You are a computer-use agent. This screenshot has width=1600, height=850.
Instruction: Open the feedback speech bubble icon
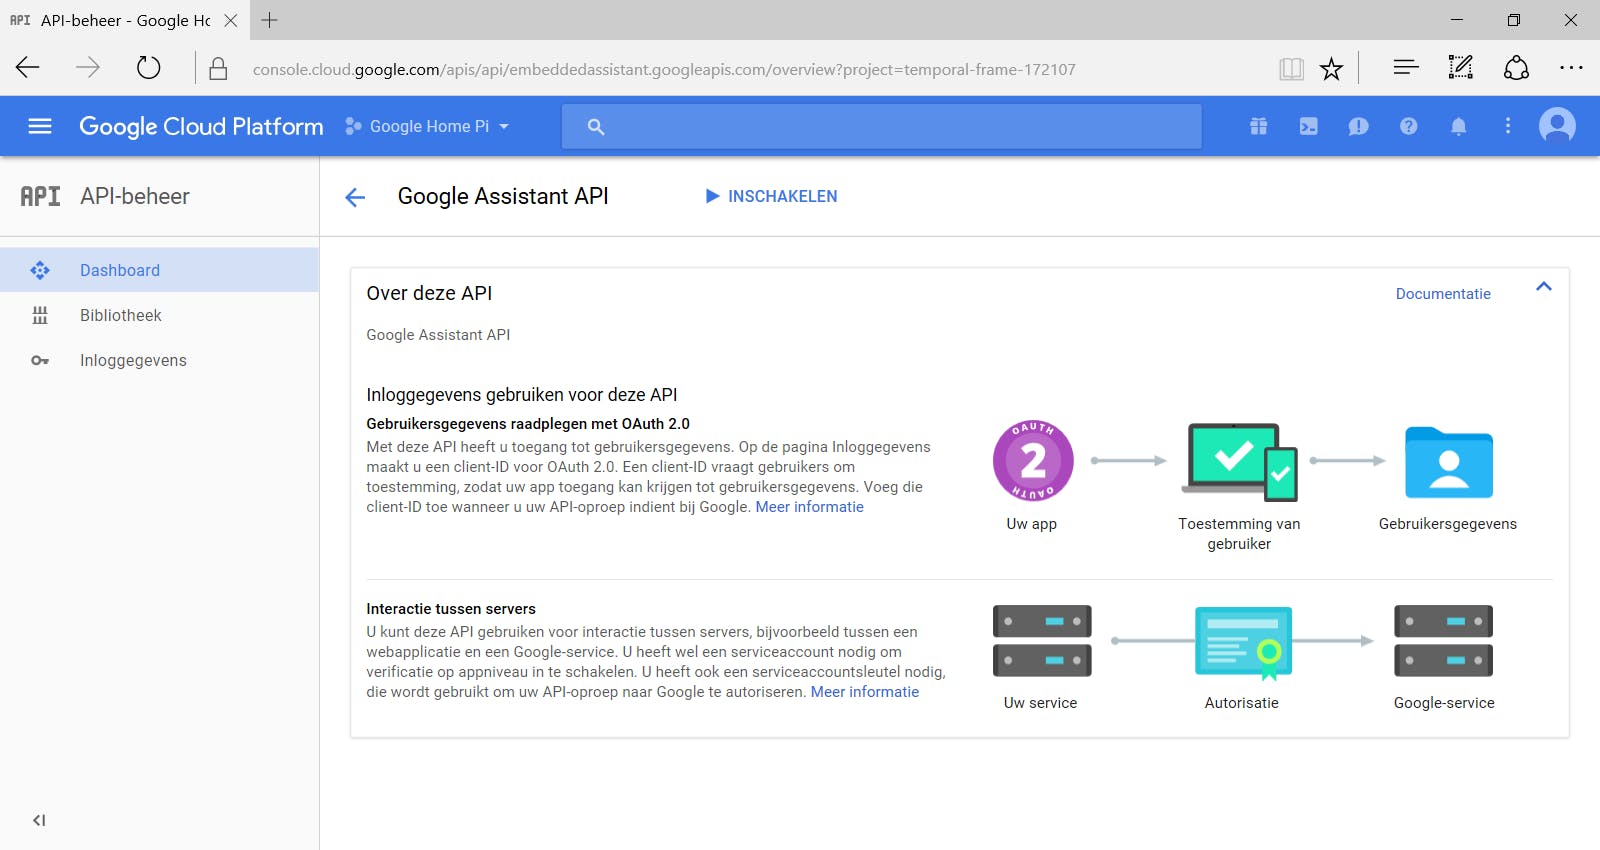(x=1358, y=126)
